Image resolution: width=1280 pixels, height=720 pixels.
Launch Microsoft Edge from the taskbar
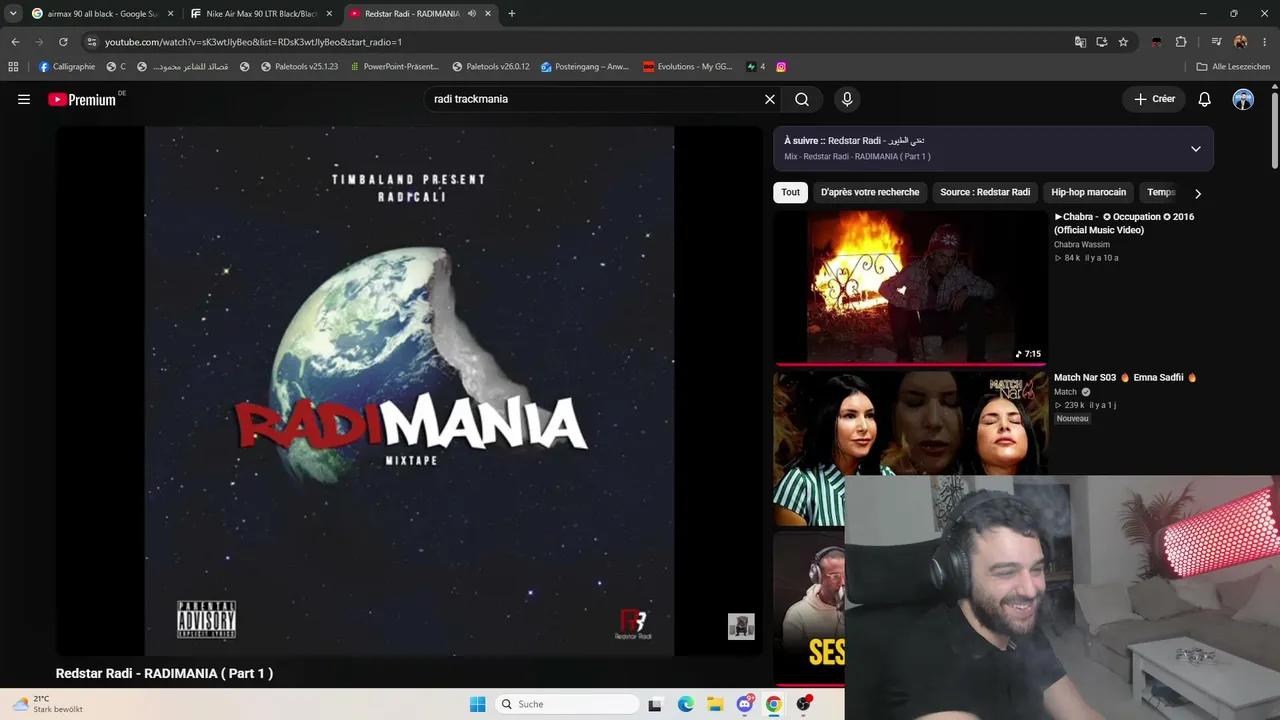point(685,704)
